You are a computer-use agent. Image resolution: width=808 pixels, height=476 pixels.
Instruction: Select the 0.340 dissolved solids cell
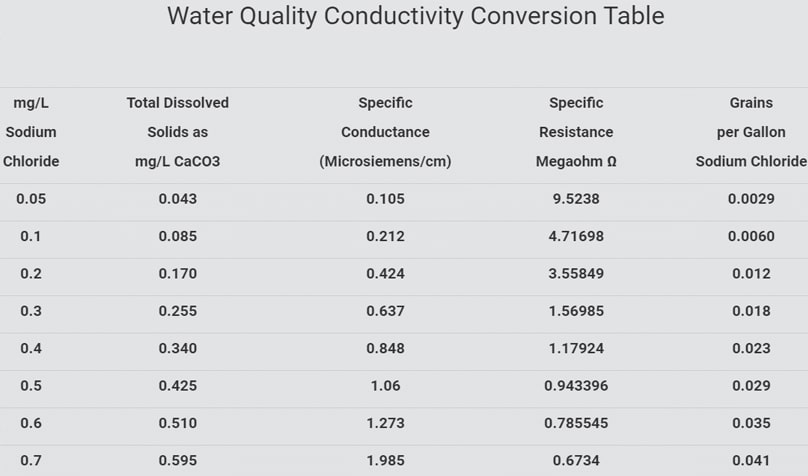point(178,349)
